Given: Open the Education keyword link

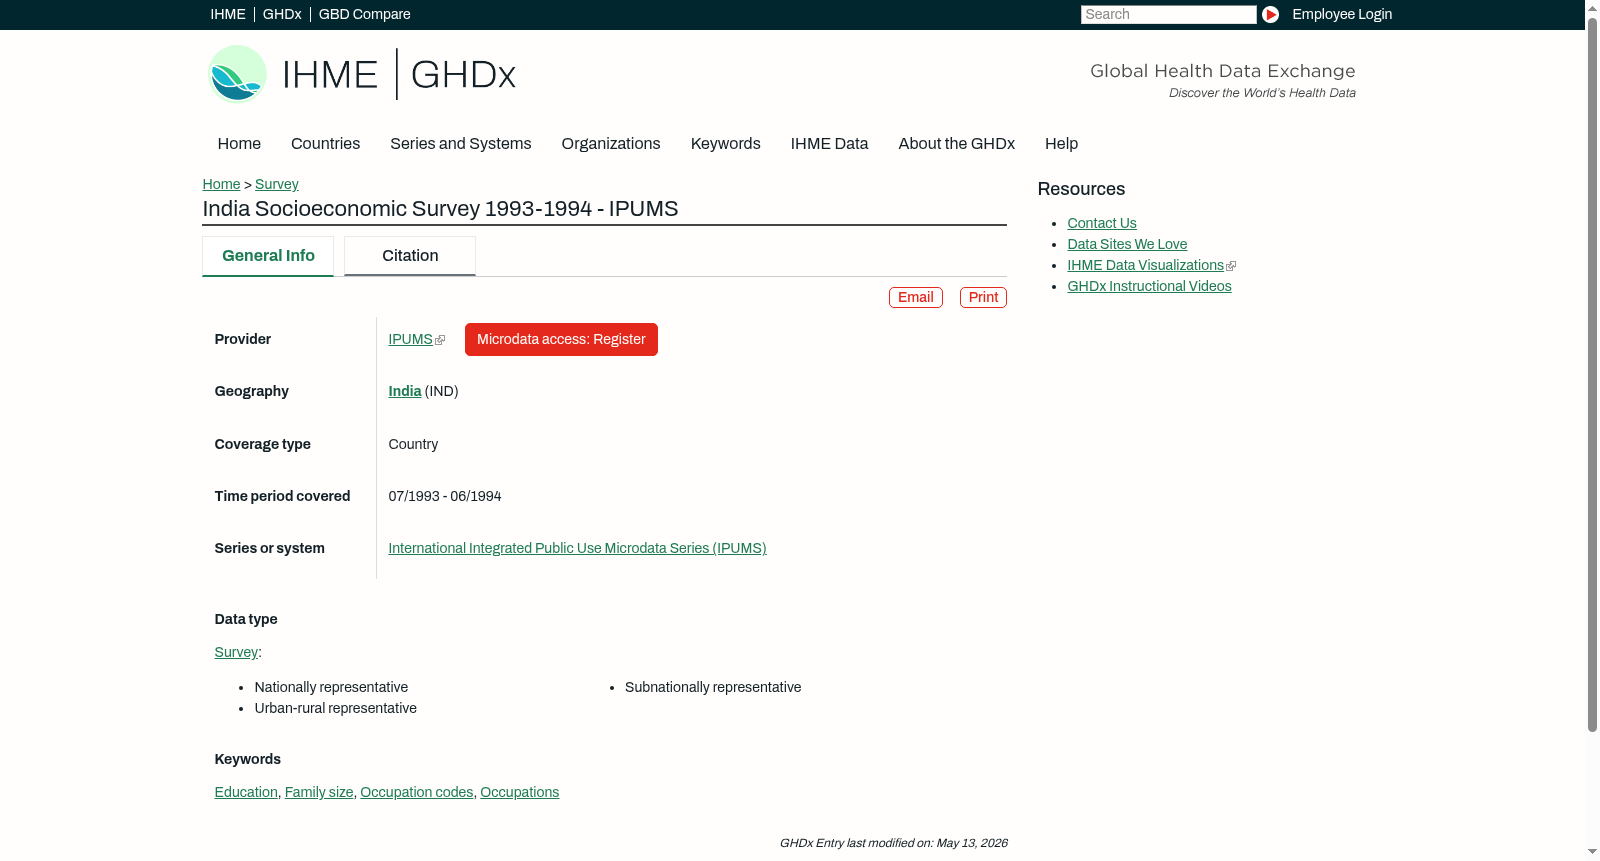Looking at the screenshot, I should (246, 792).
